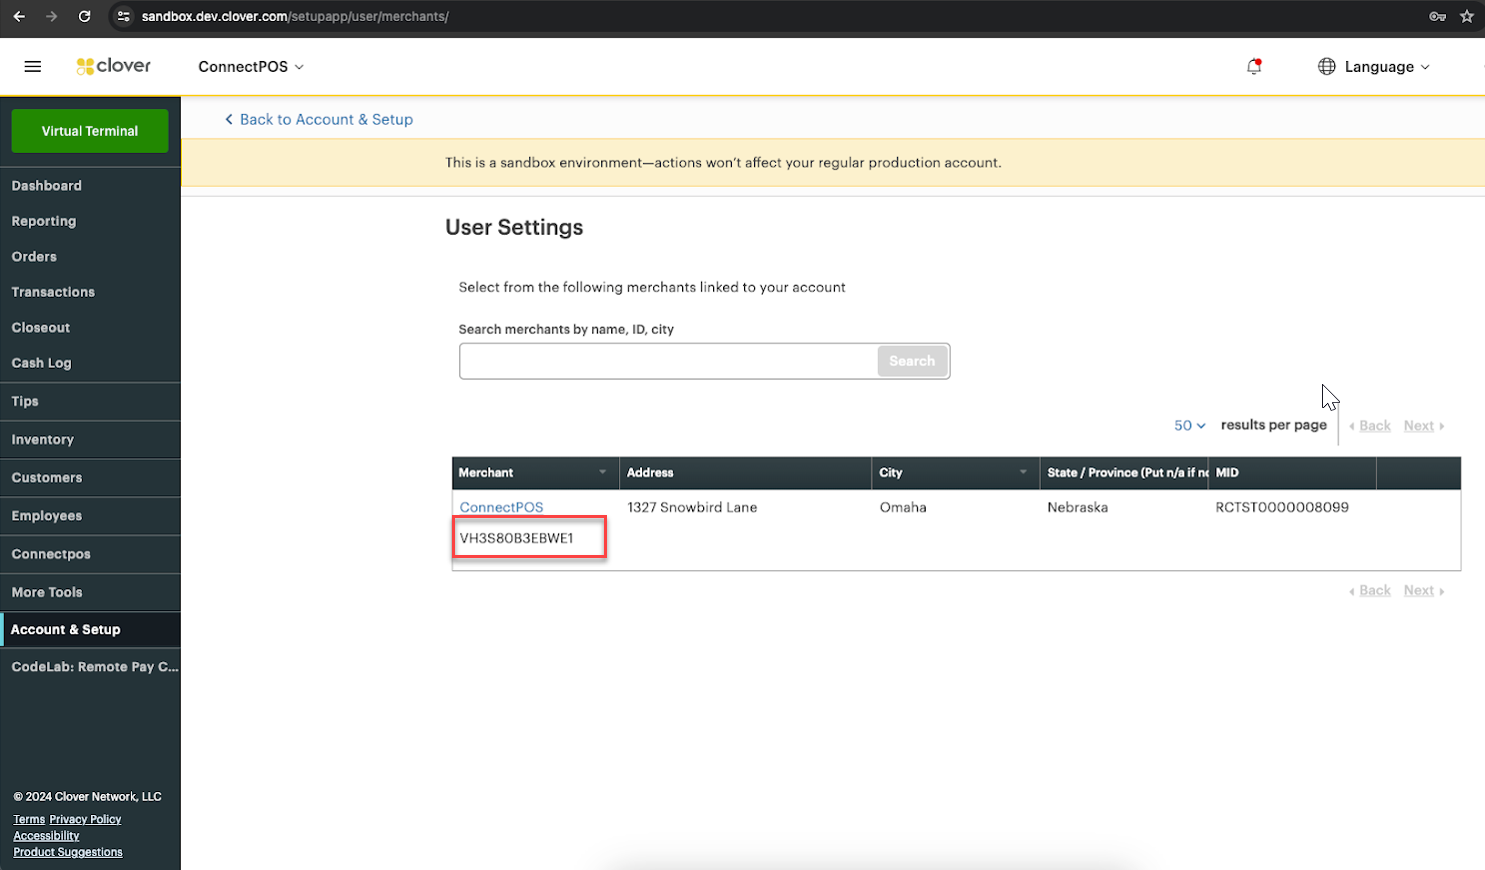Screen dimensions: 1485x870
Task: Open the Privacy Policy link
Action: 85,819
